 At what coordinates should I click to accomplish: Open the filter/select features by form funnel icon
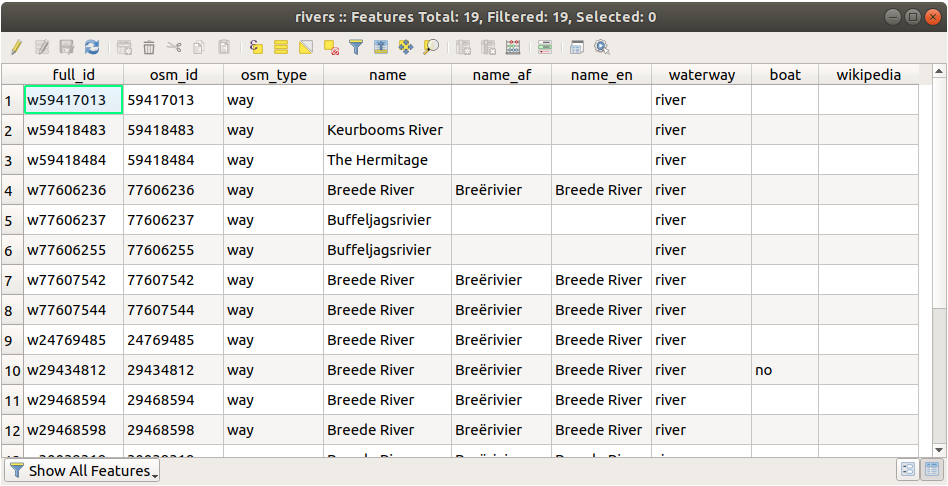pos(355,47)
